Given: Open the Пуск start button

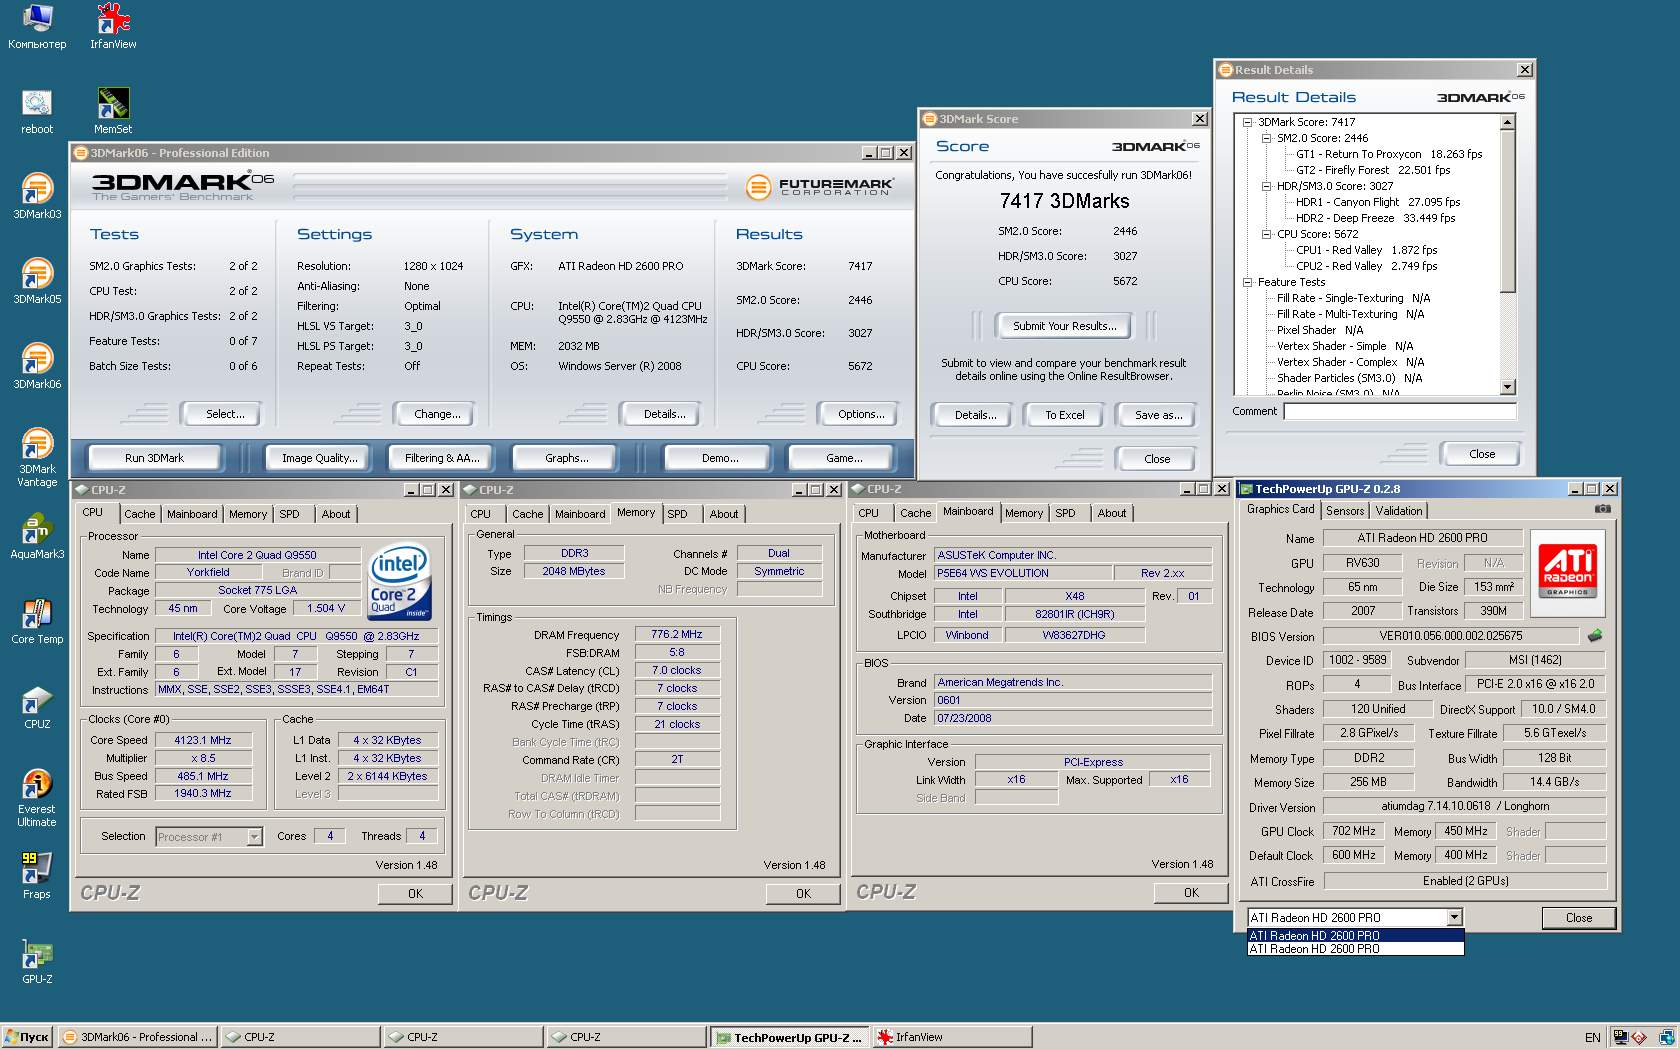Looking at the screenshot, I should click(27, 1037).
